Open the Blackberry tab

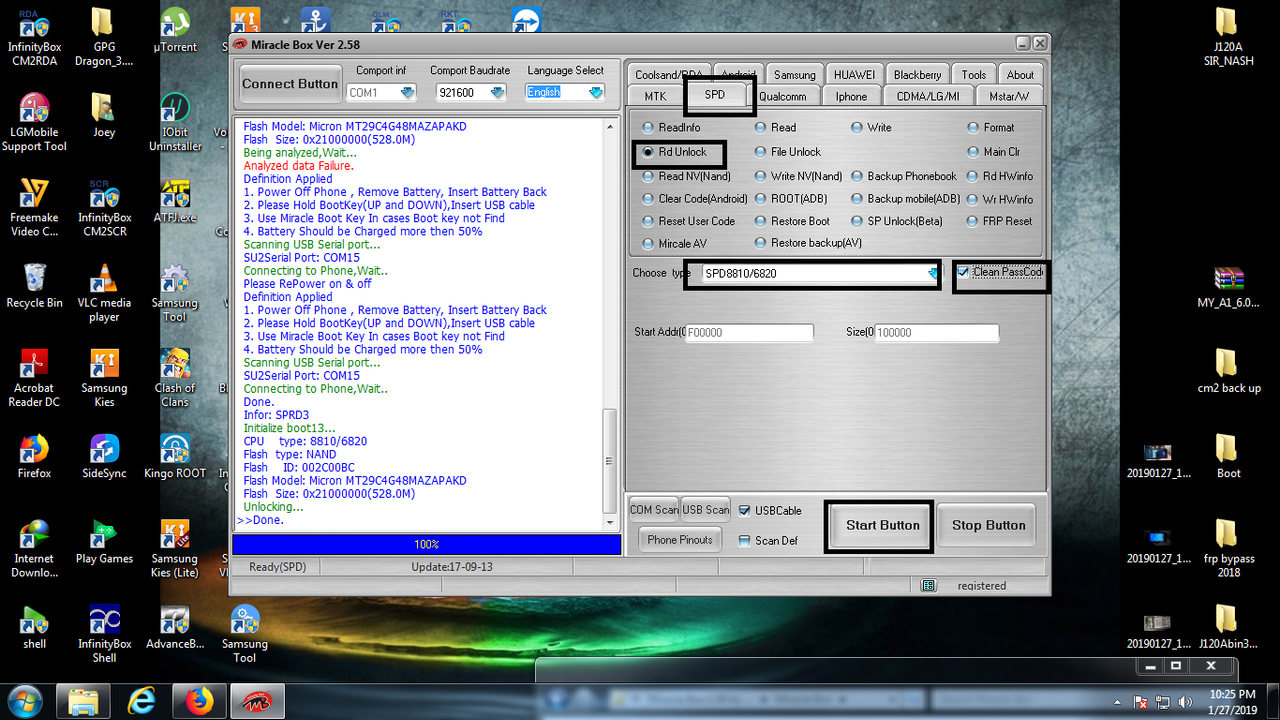tap(917, 75)
